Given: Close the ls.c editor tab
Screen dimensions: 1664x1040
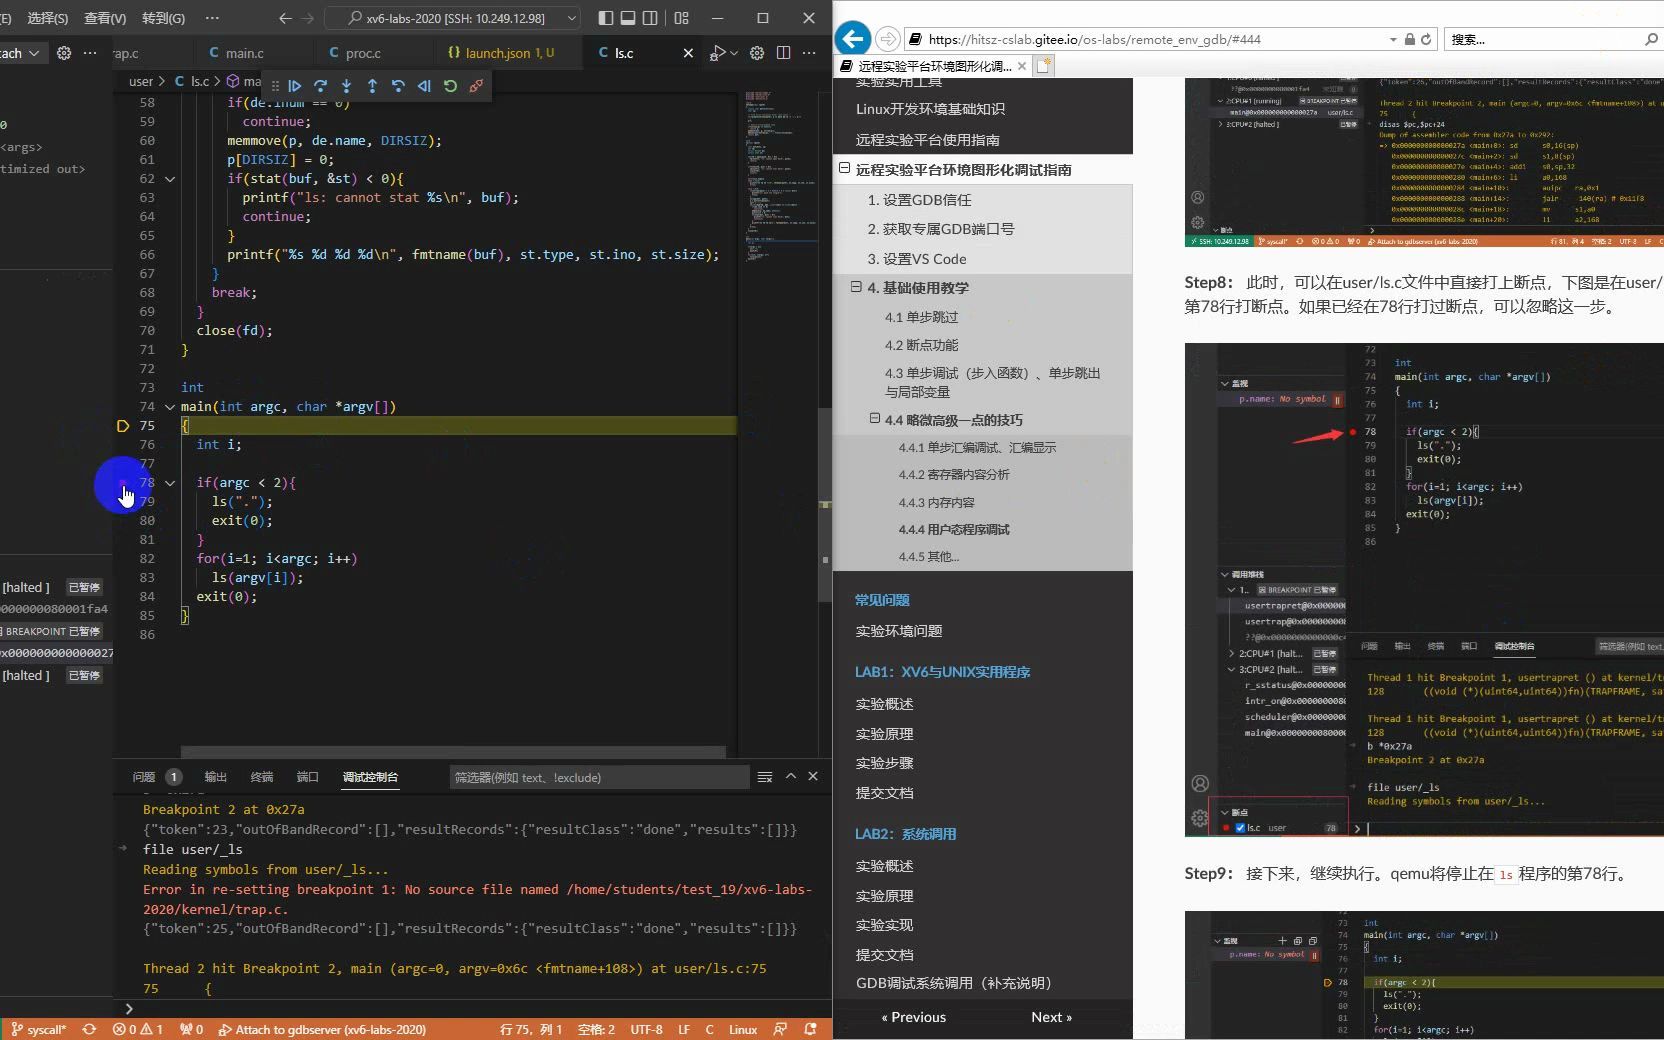Looking at the screenshot, I should (x=688, y=53).
